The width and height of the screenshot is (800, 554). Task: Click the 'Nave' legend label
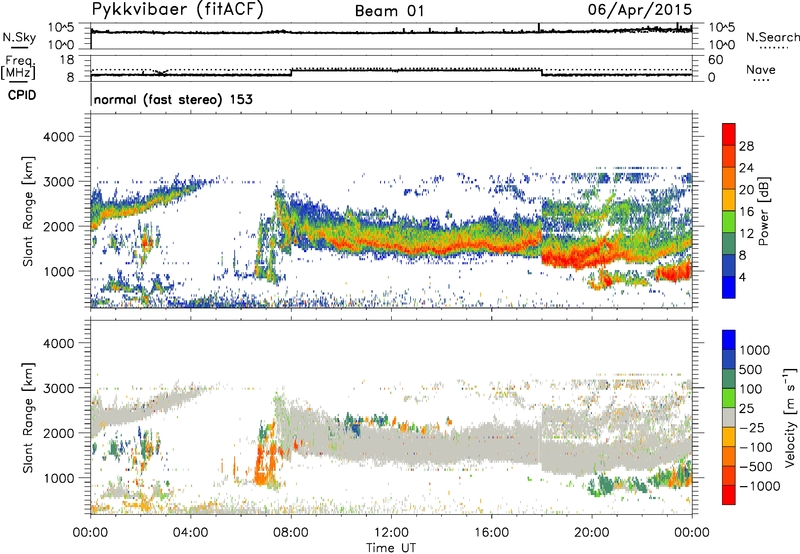[761, 69]
